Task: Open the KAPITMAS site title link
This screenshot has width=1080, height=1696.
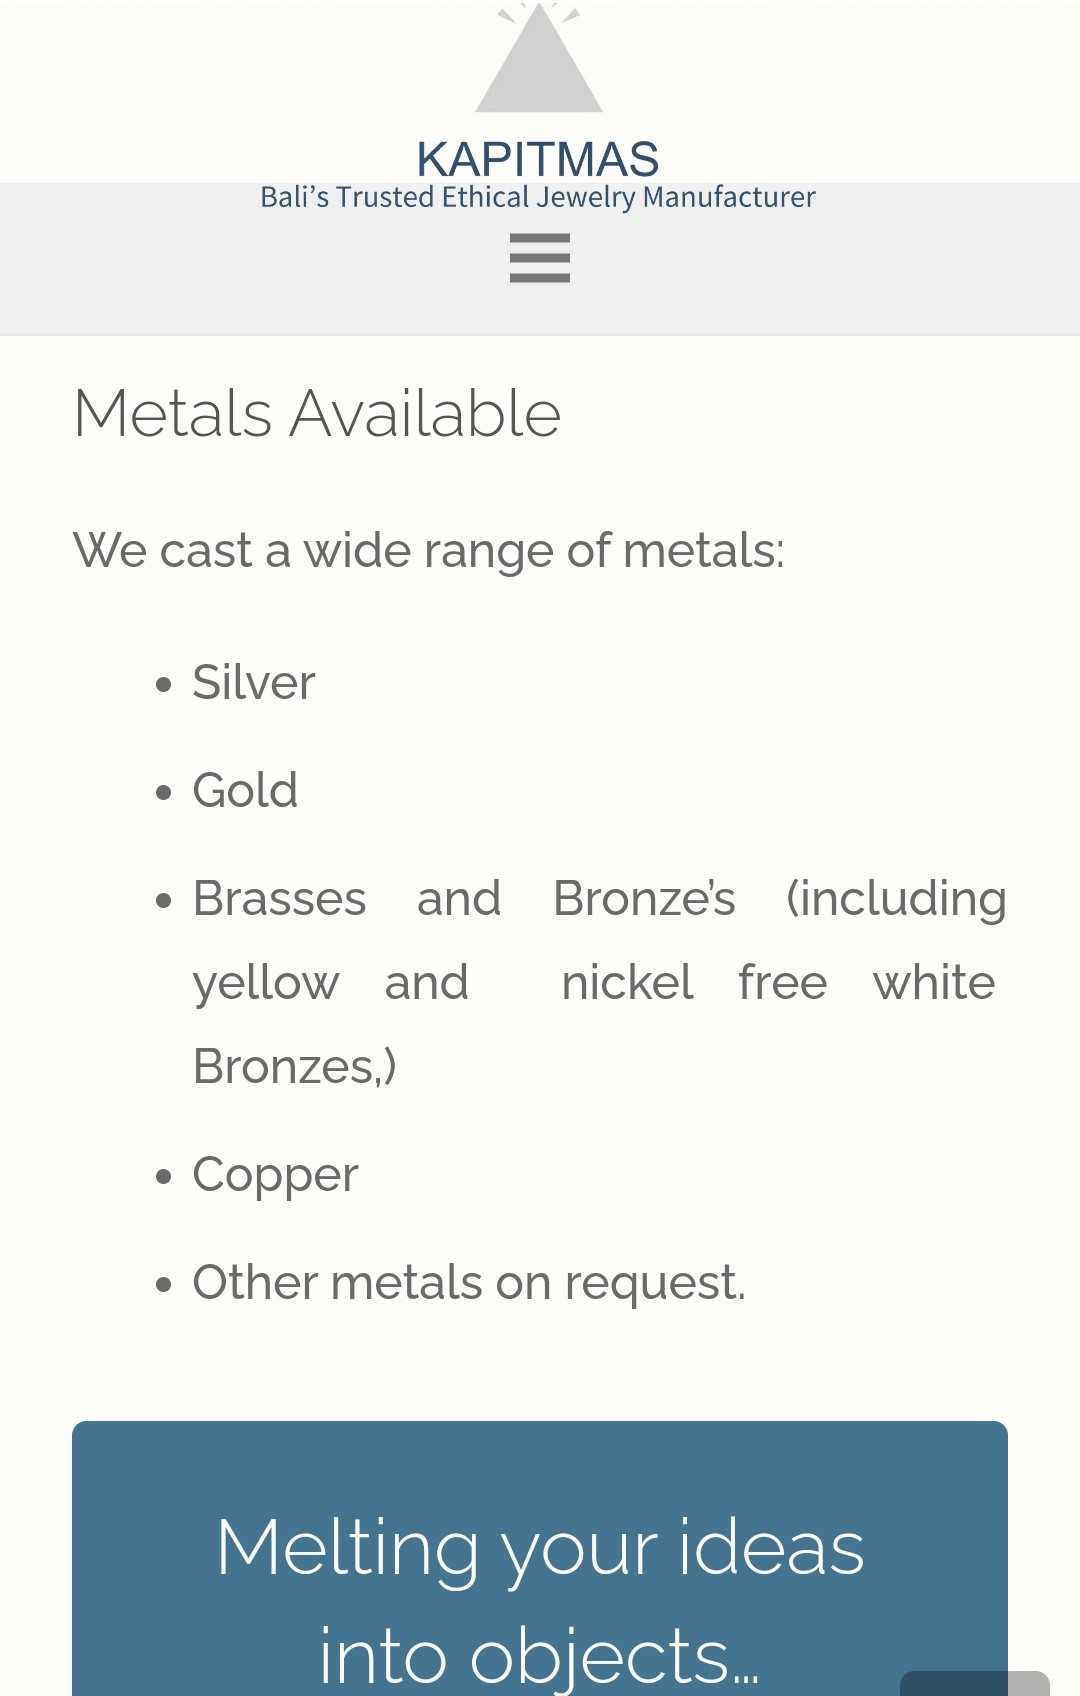Action: [538, 159]
